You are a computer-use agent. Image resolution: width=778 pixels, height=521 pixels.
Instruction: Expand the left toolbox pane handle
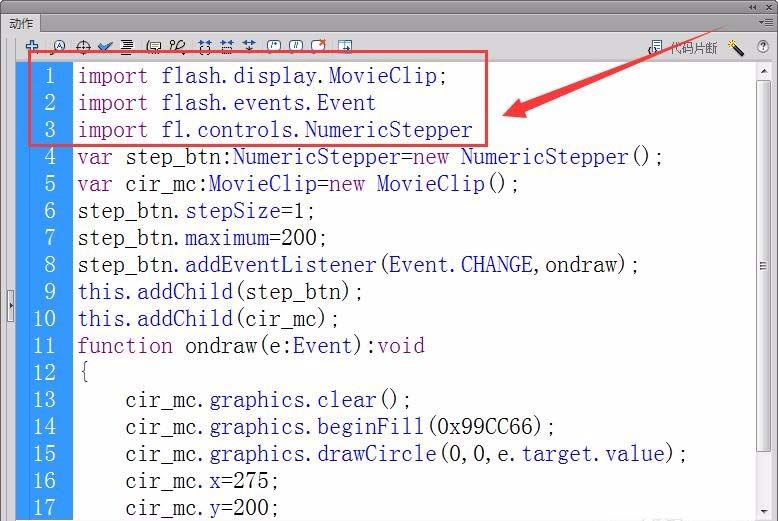[x=10, y=306]
